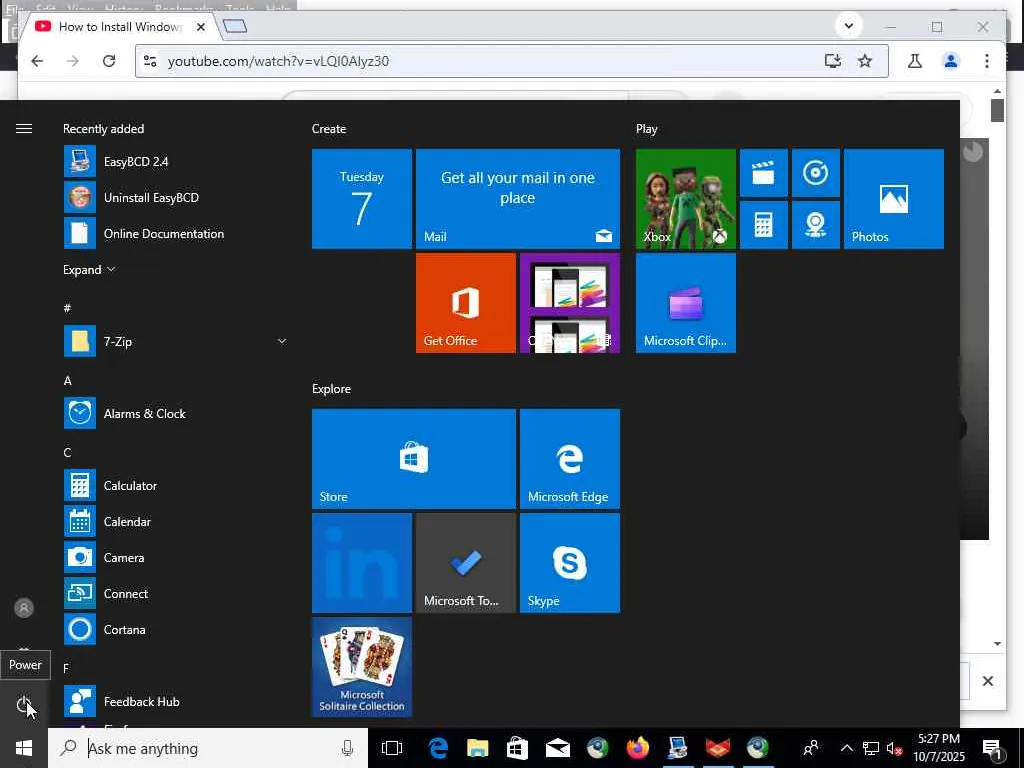Viewport: 1024px width, 768px height.
Task: Click Chrome's back arrow
Action: pyautogui.click(x=37, y=61)
